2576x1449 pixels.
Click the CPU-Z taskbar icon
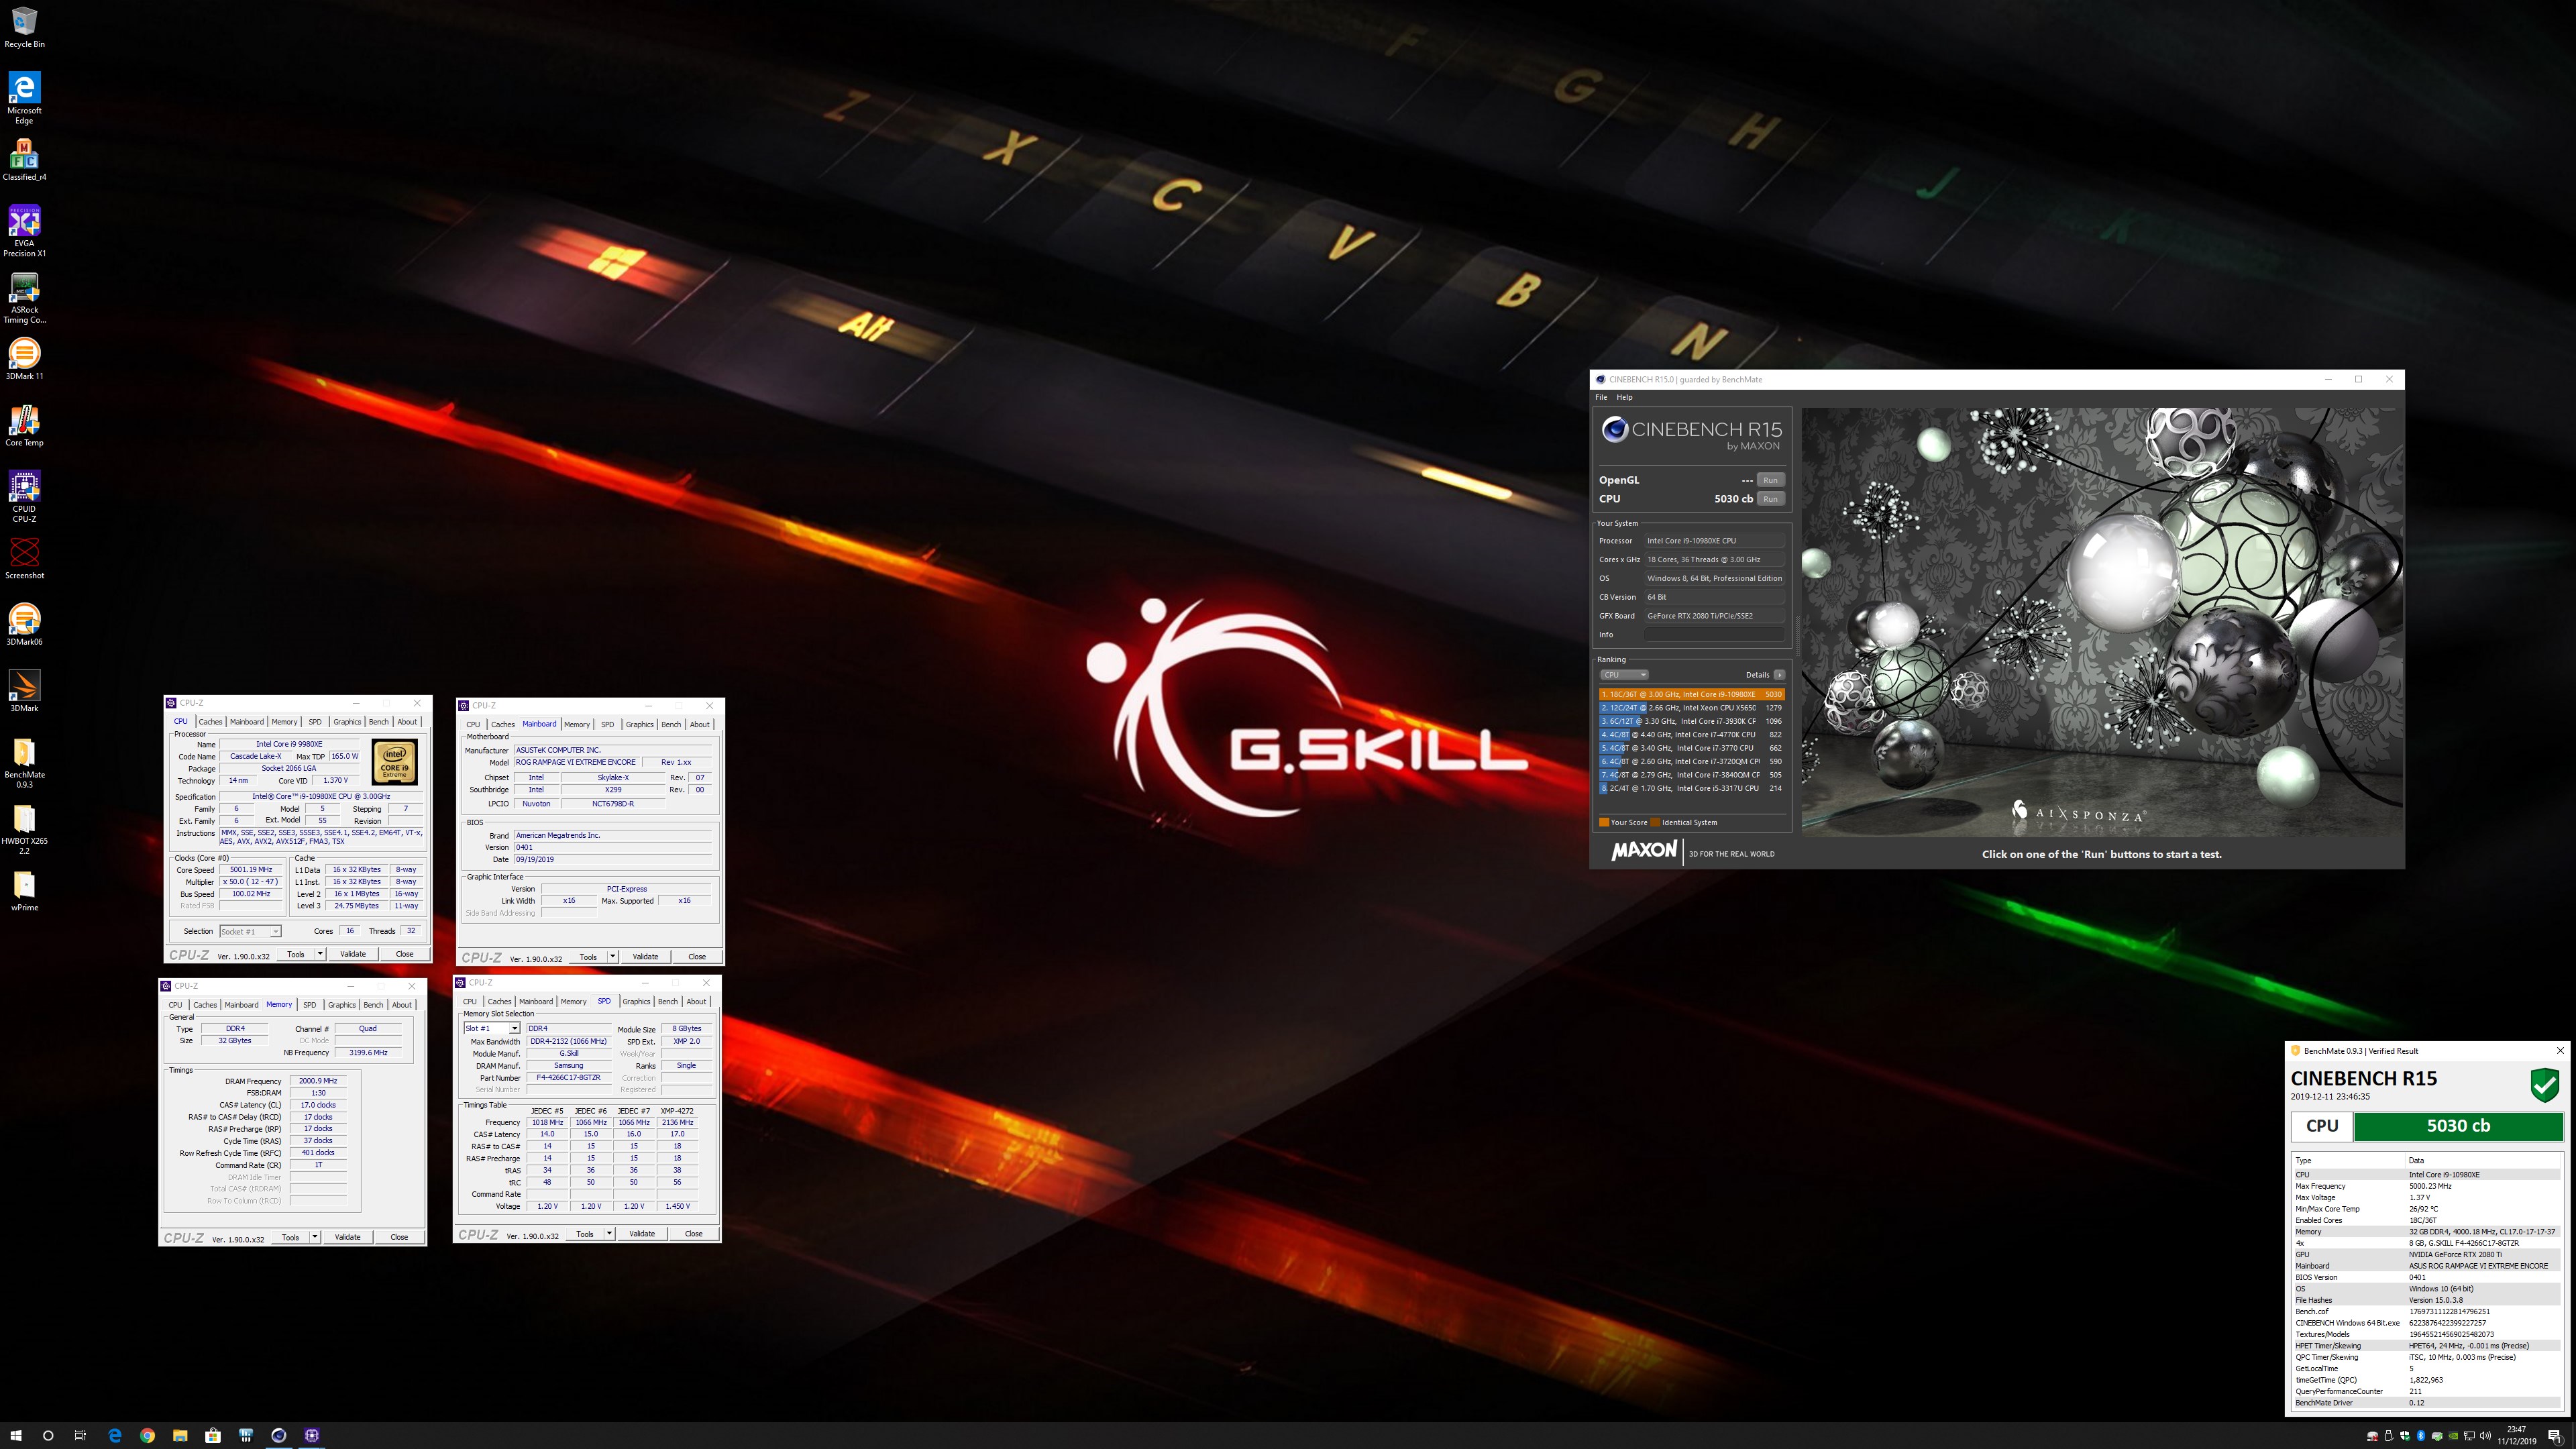pyautogui.click(x=312, y=1435)
